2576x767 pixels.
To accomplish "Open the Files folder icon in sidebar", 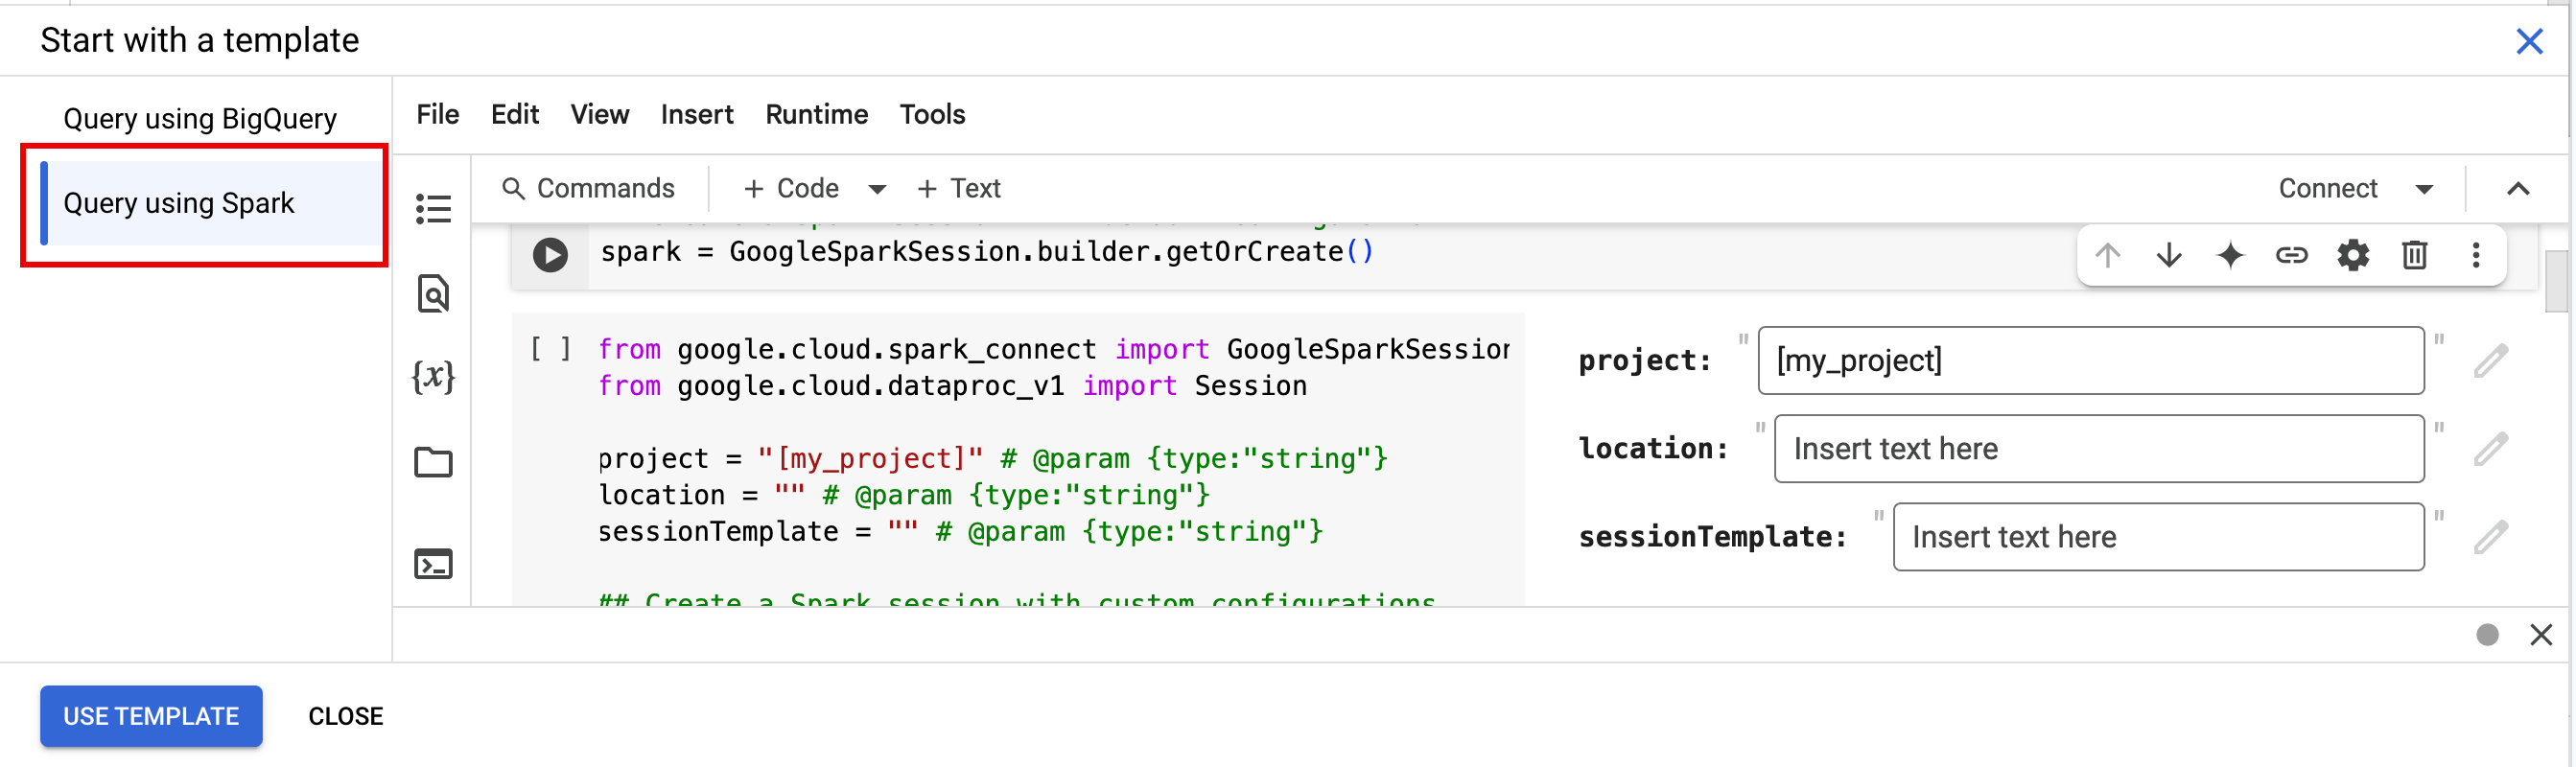I will coord(433,462).
